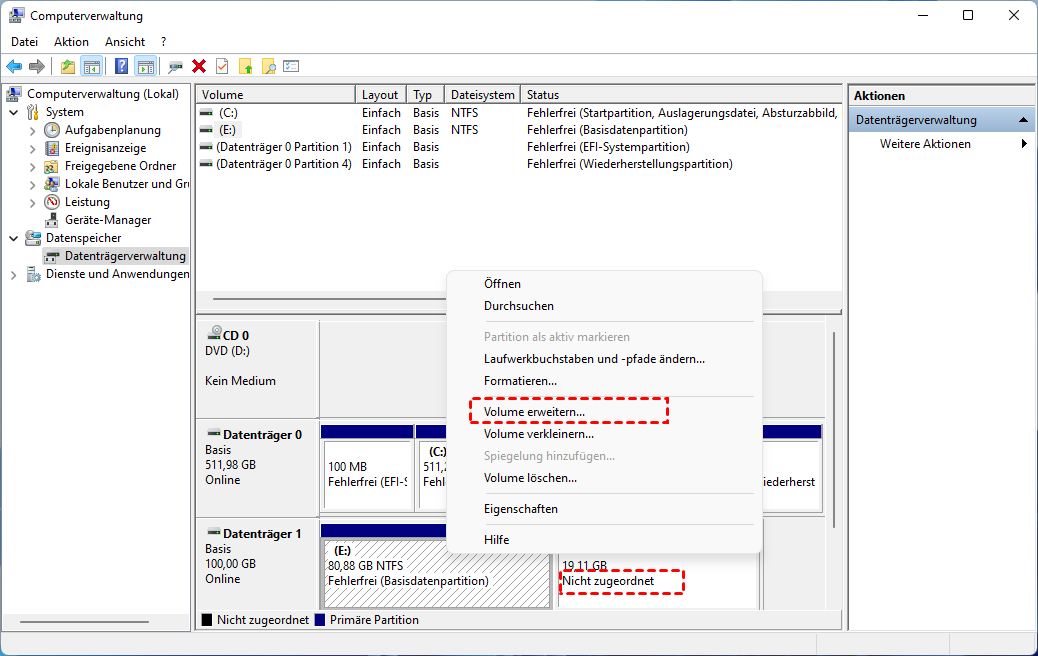Select the Datenspeicher storage icon
Image resolution: width=1038 pixels, height=656 pixels.
(32, 238)
